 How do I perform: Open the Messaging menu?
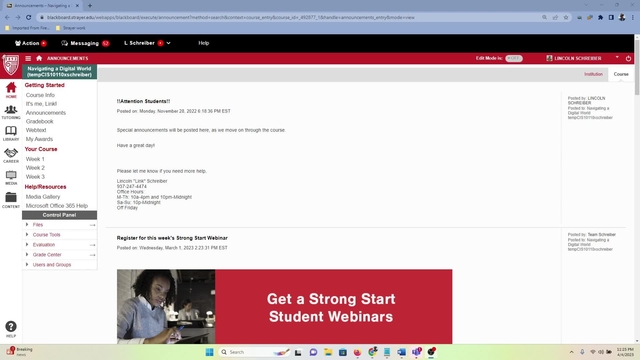(x=85, y=43)
